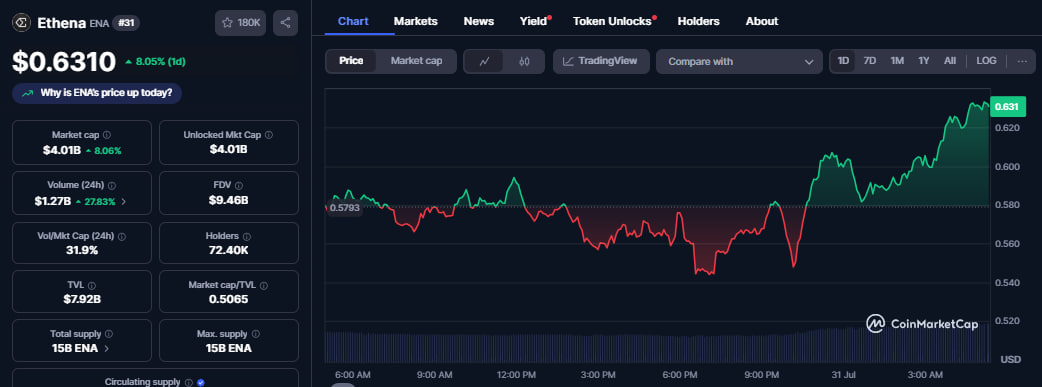The height and width of the screenshot is (387, 1042).
Task: Select the 7D time range
Action: coord(869,61)
